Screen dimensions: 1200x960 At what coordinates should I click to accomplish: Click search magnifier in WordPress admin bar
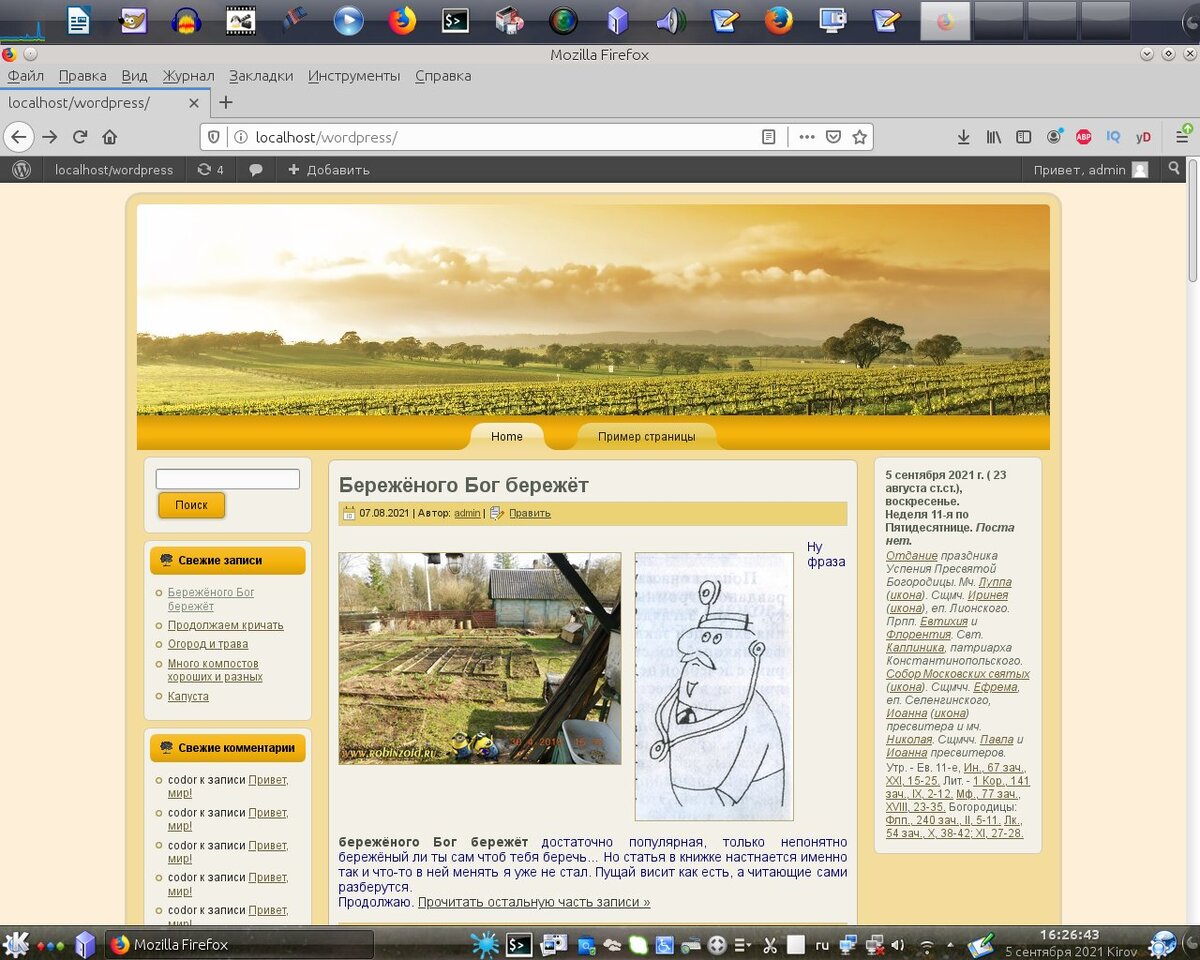pos(1175,169)
